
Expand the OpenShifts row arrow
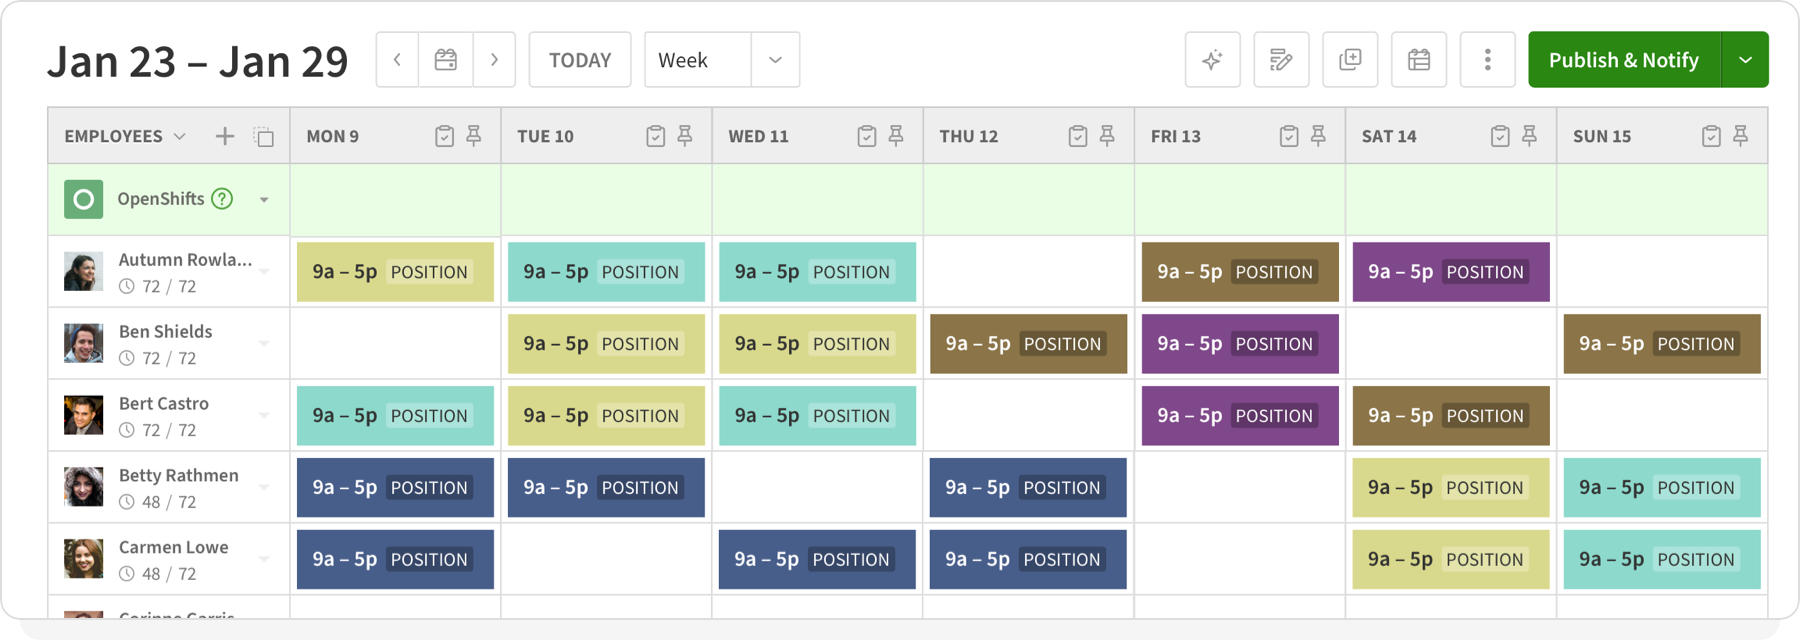click(264, 200)
